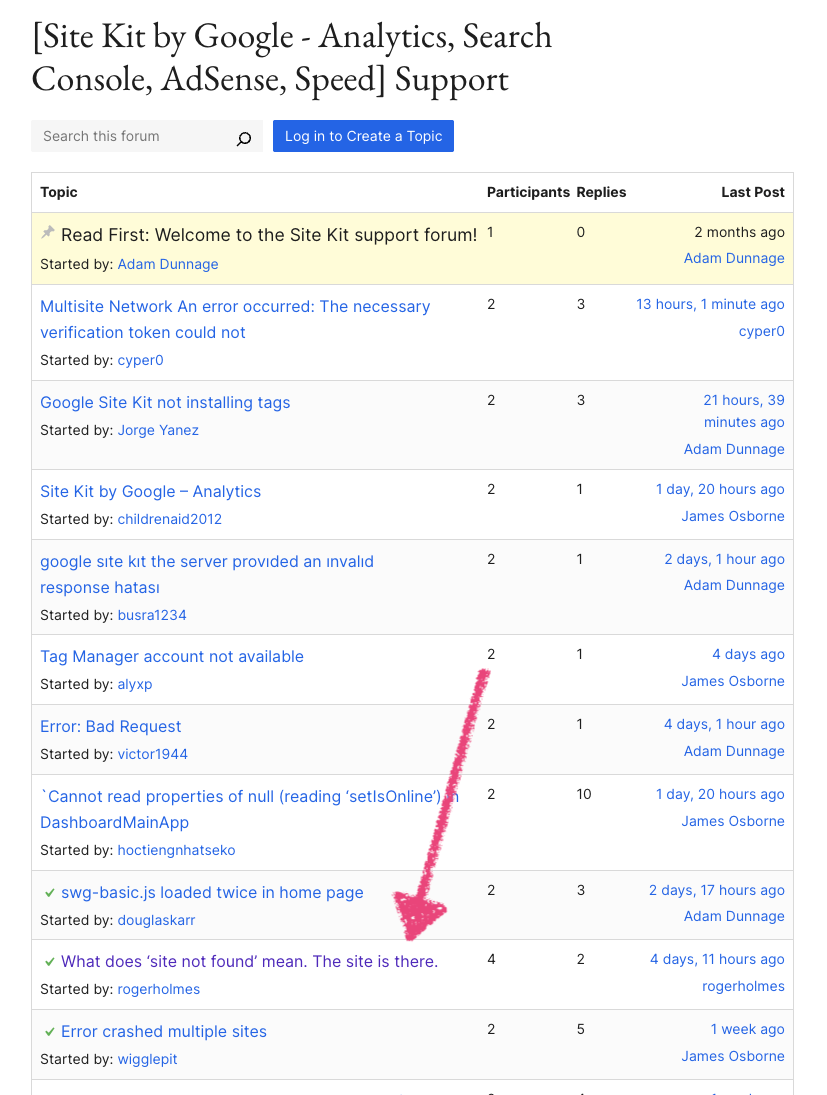Open Error: Bad Request topic

click(x=110, y=727)
